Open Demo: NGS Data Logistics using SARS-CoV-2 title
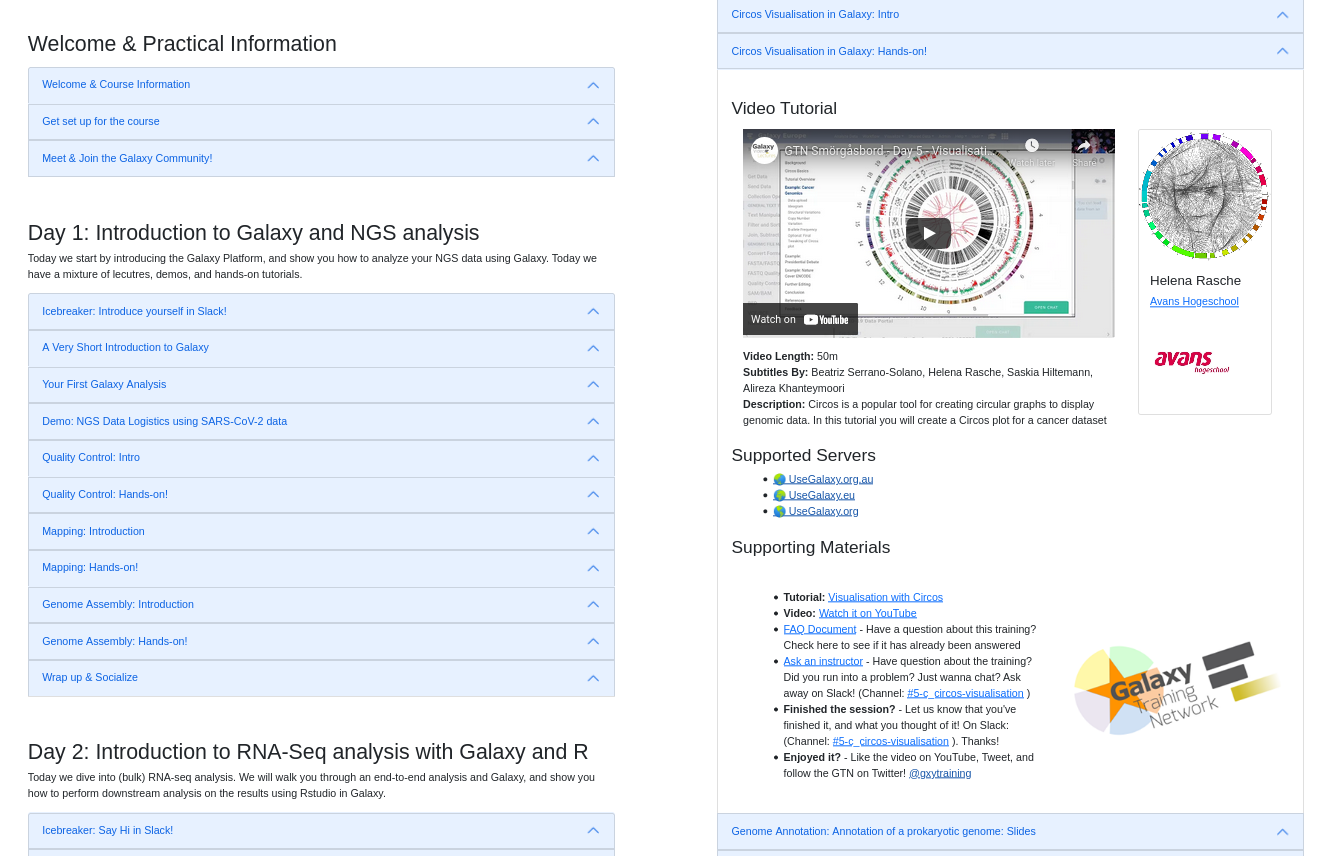The width and height of the screenshot is (1317, 856). click(164, 421)
